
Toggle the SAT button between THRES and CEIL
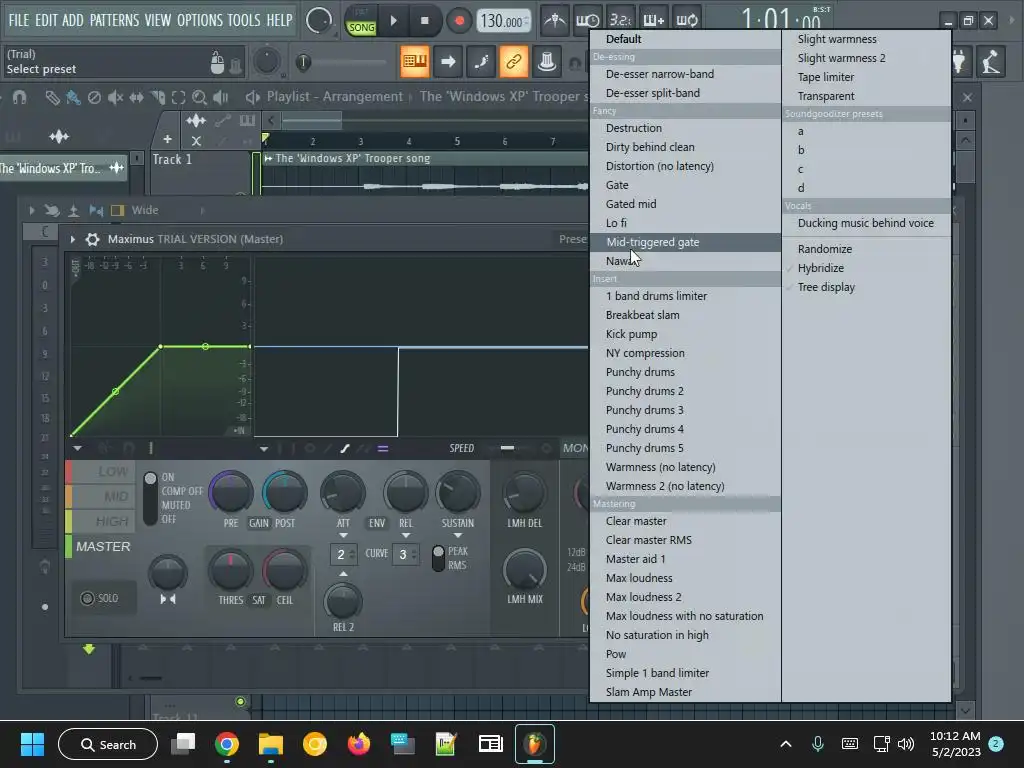tap(259, 600)
